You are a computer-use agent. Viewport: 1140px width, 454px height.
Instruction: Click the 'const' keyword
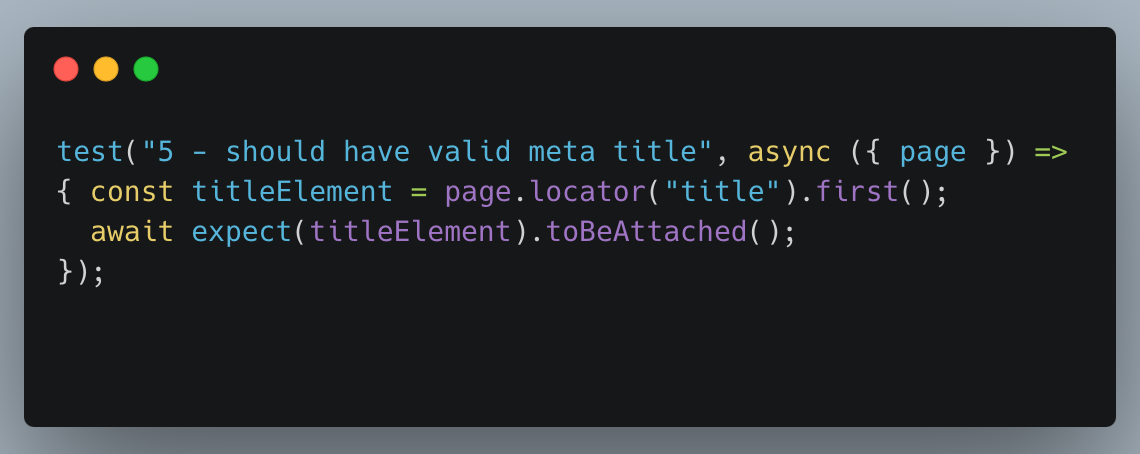click(132, 192)
